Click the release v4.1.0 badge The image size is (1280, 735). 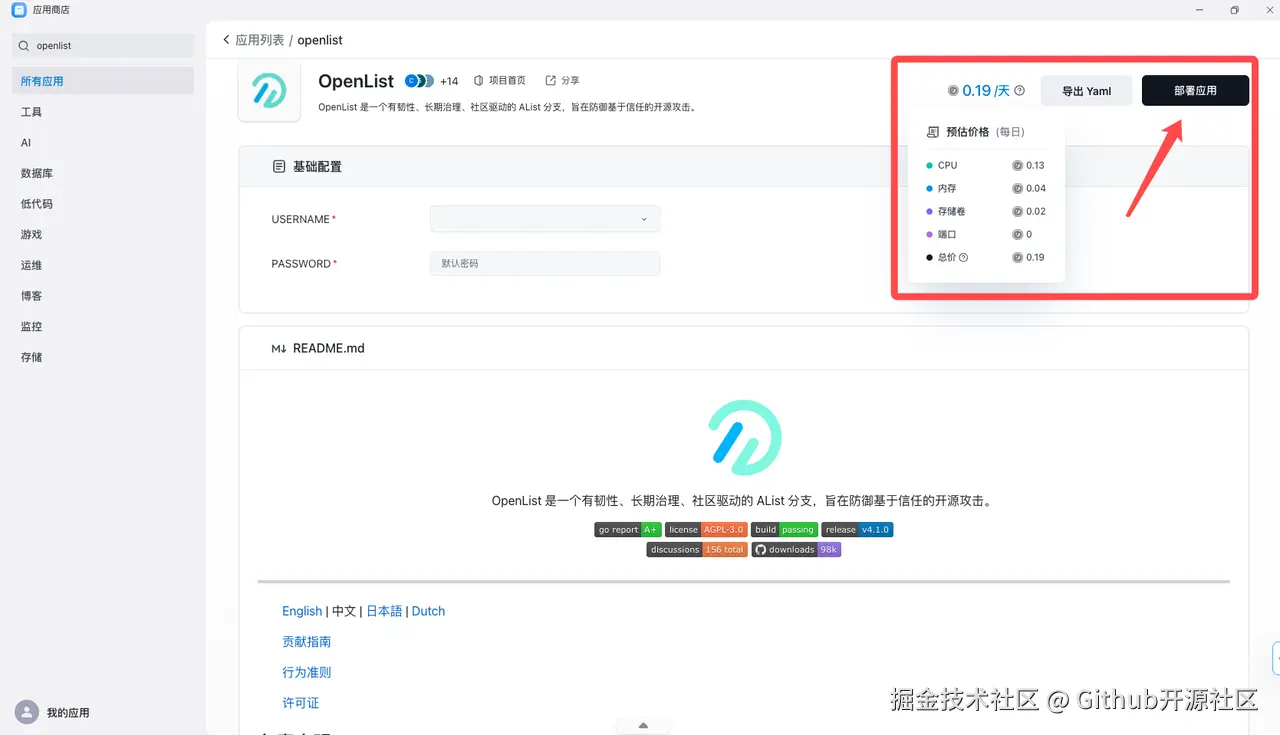pyautogui.click(x=857, y=530)
